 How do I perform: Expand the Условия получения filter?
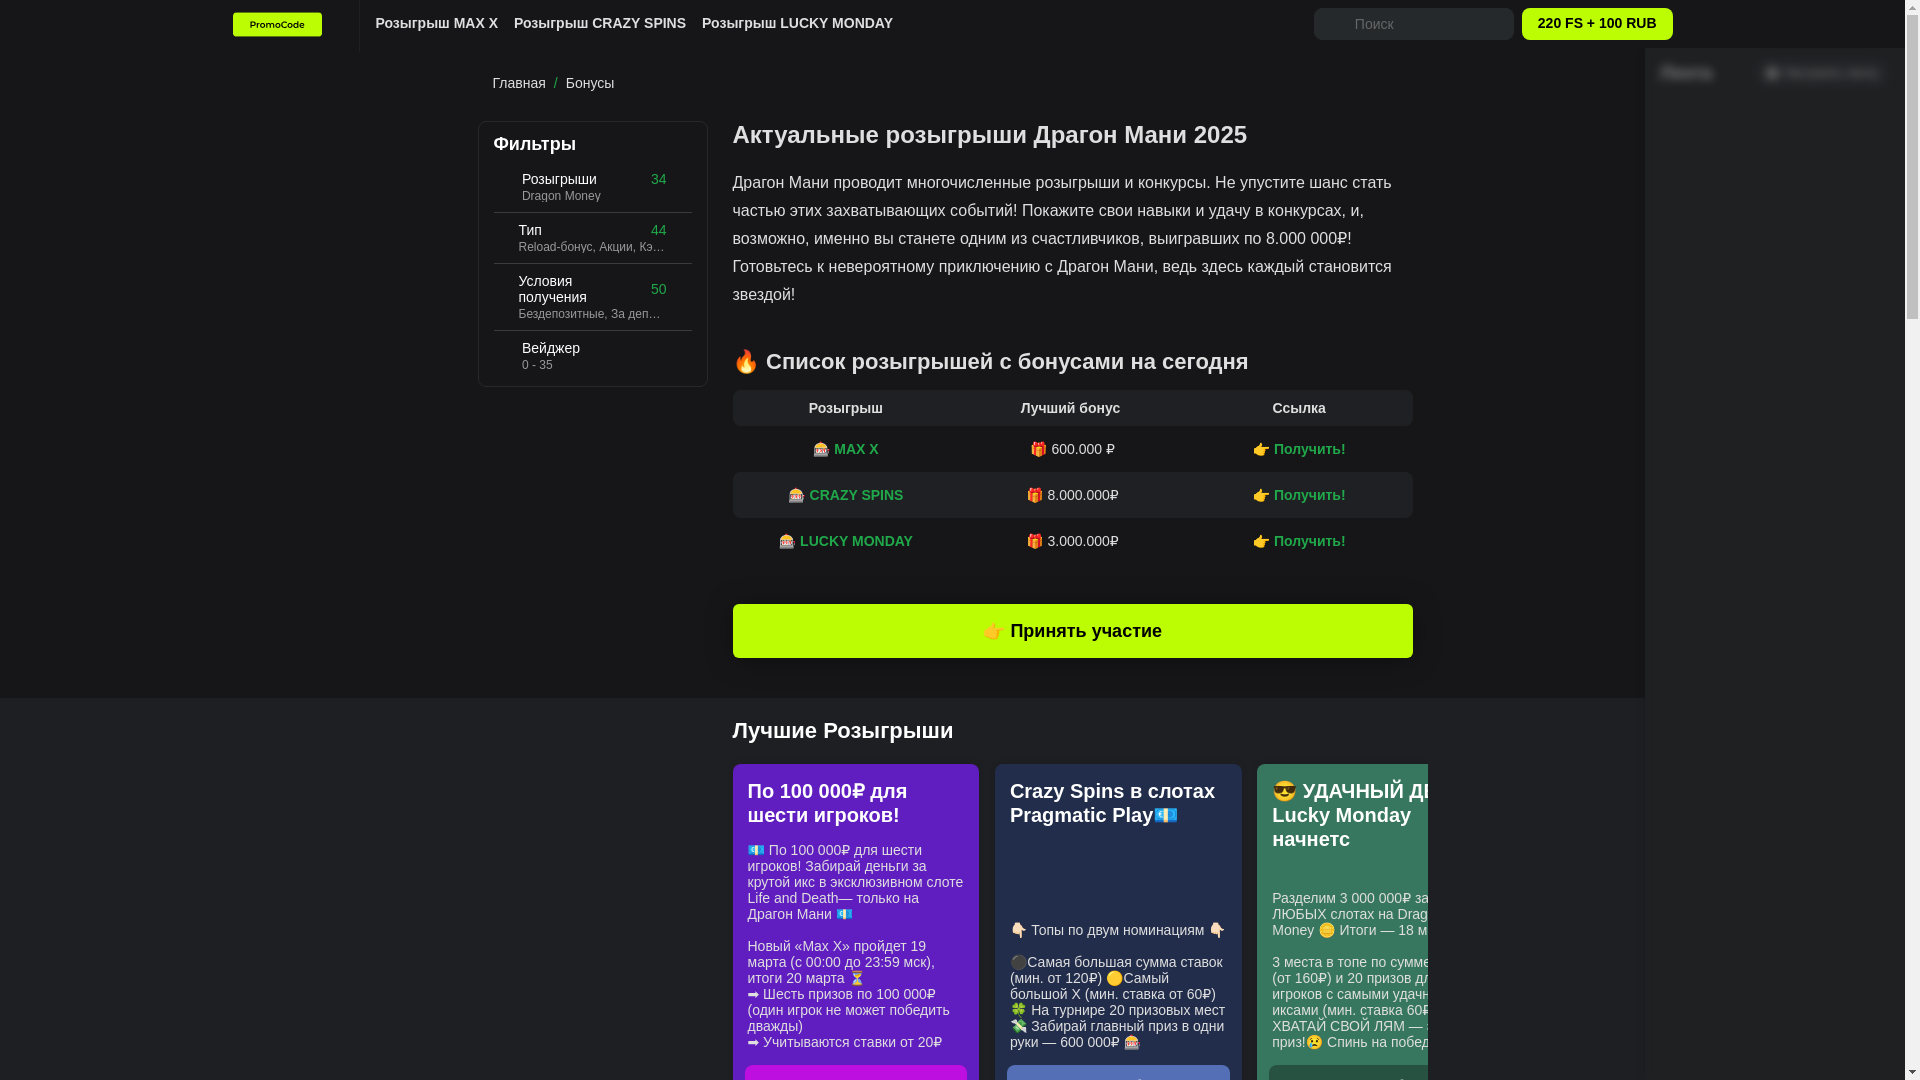[x=592, y=297]
